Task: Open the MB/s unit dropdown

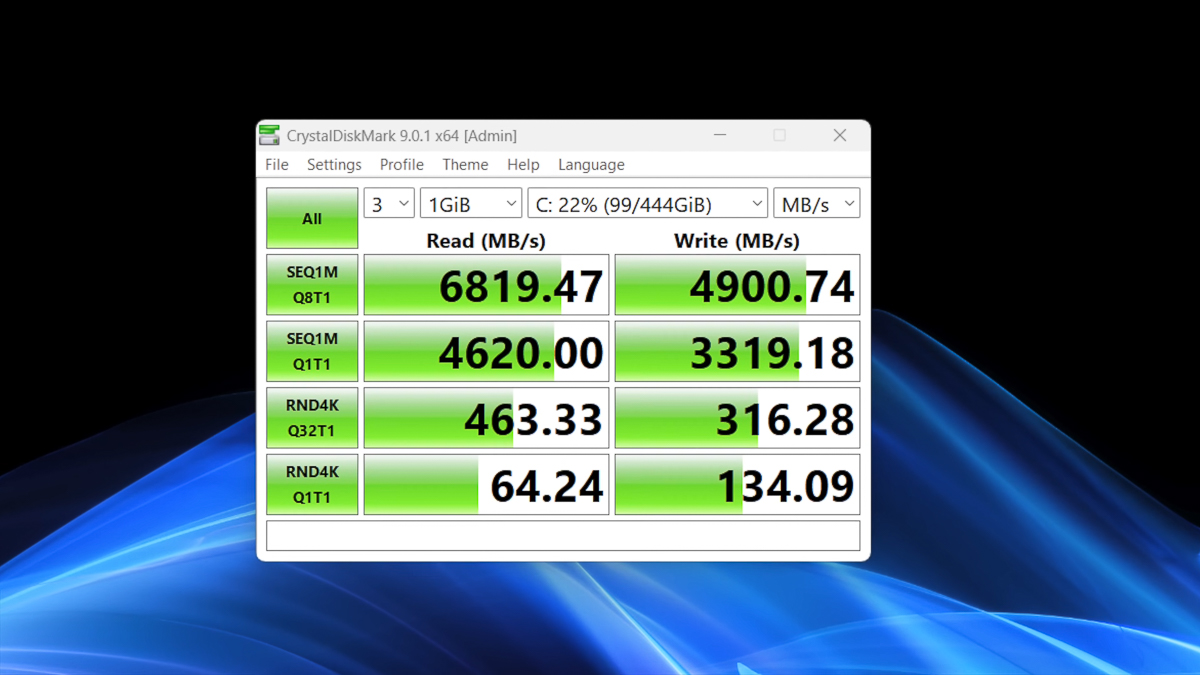Action: (x=817, y=204)
